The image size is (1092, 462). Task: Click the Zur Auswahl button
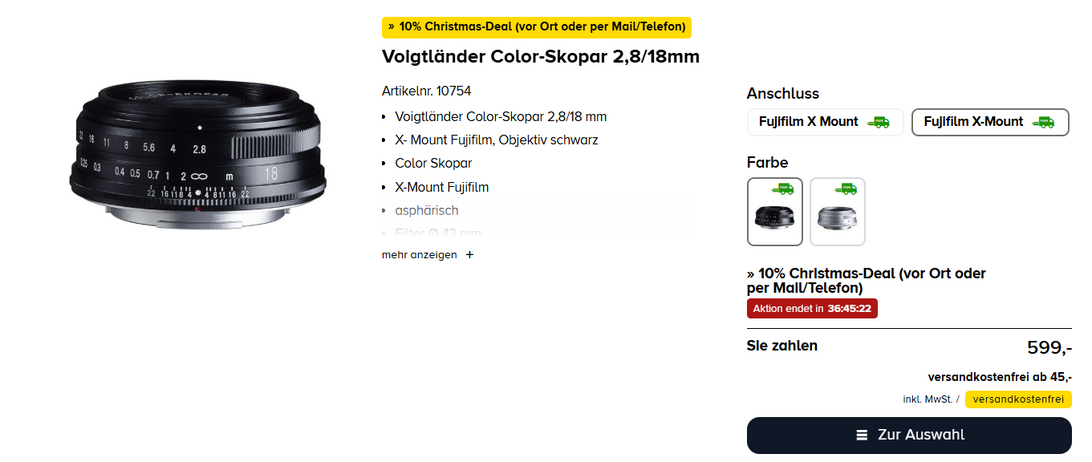(x=909, y=435)
